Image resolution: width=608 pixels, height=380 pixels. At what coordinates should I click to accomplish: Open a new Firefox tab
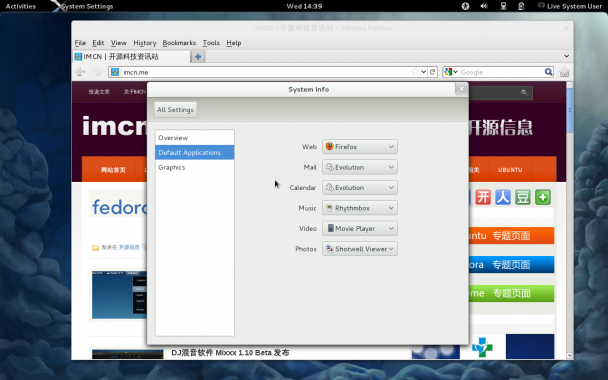pyautogui.click(x=198, y=57)
